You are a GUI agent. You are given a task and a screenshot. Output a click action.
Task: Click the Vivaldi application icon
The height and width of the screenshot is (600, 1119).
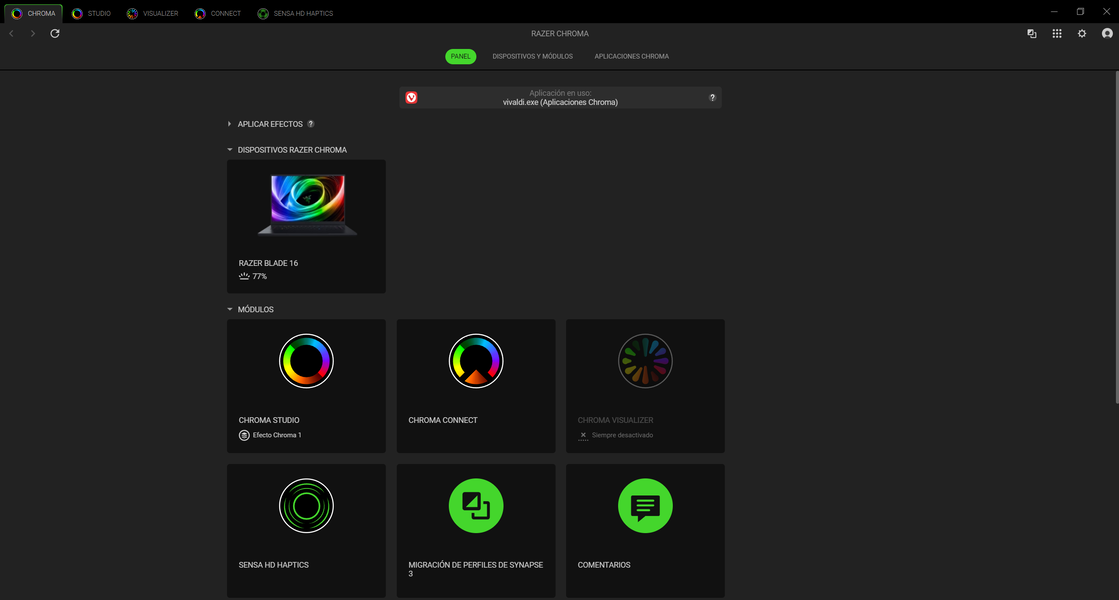[x=412, y=98]
